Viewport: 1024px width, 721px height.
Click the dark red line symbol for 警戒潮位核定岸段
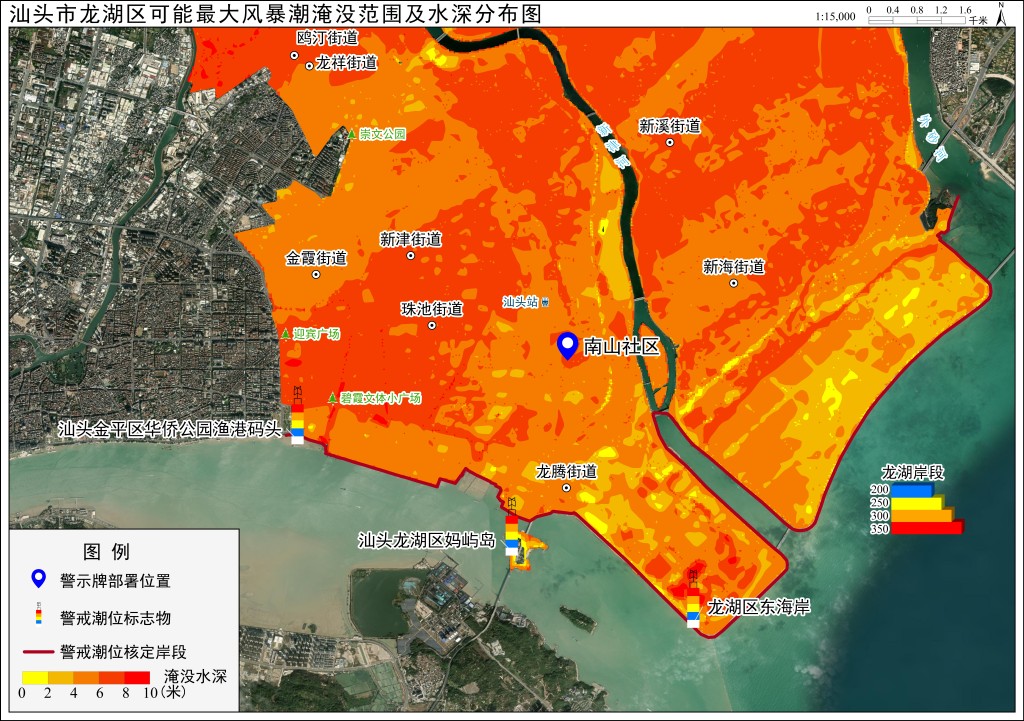pyautogui.click(x=39, y=652)
